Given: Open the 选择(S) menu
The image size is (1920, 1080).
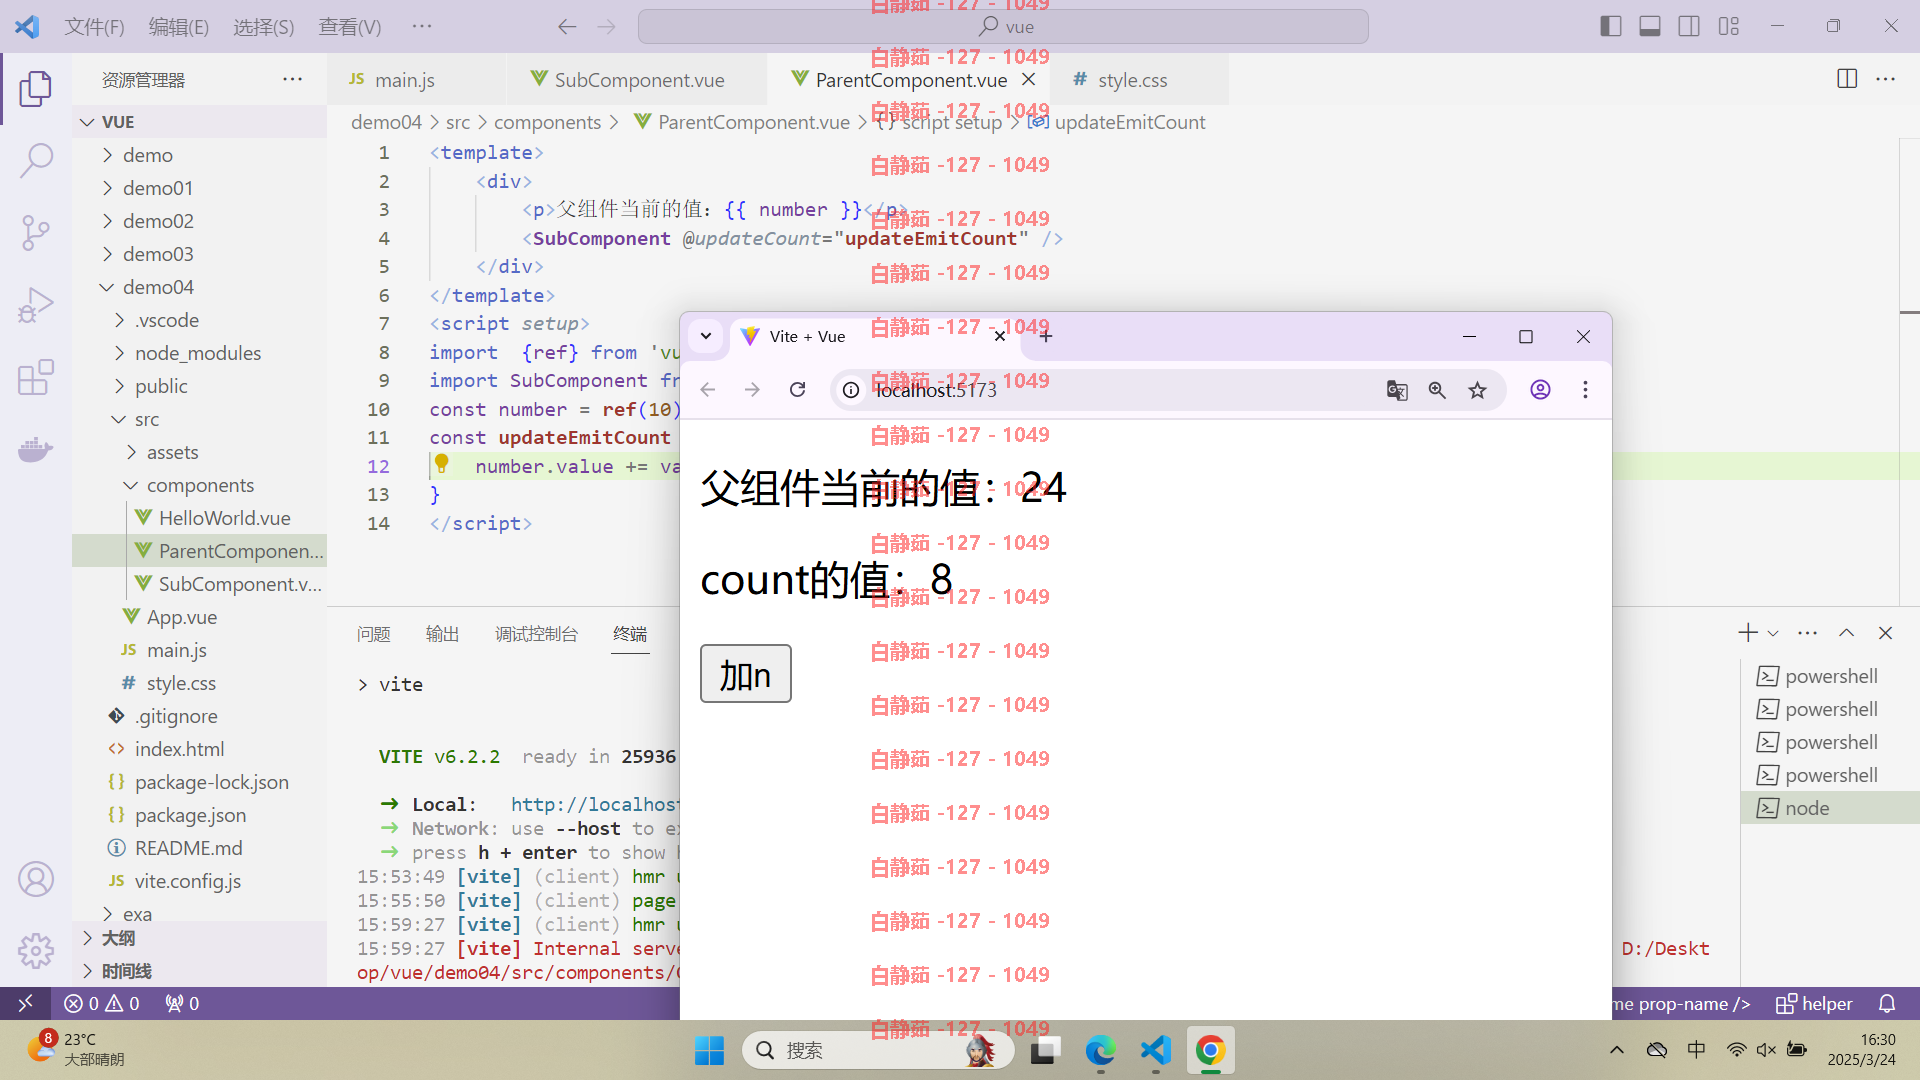Looking at the screenshot, I should click(x=264, y=27).
